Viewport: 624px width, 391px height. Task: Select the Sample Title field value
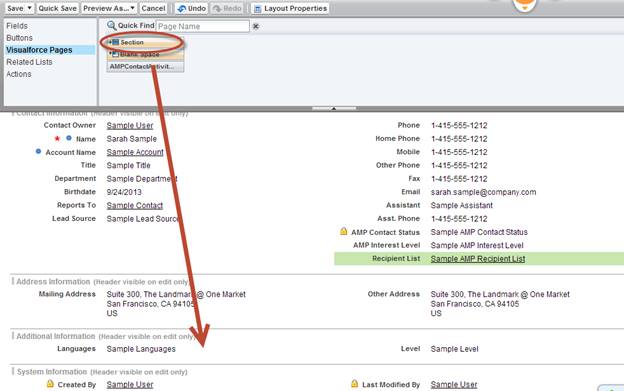(x=128, y=165)
